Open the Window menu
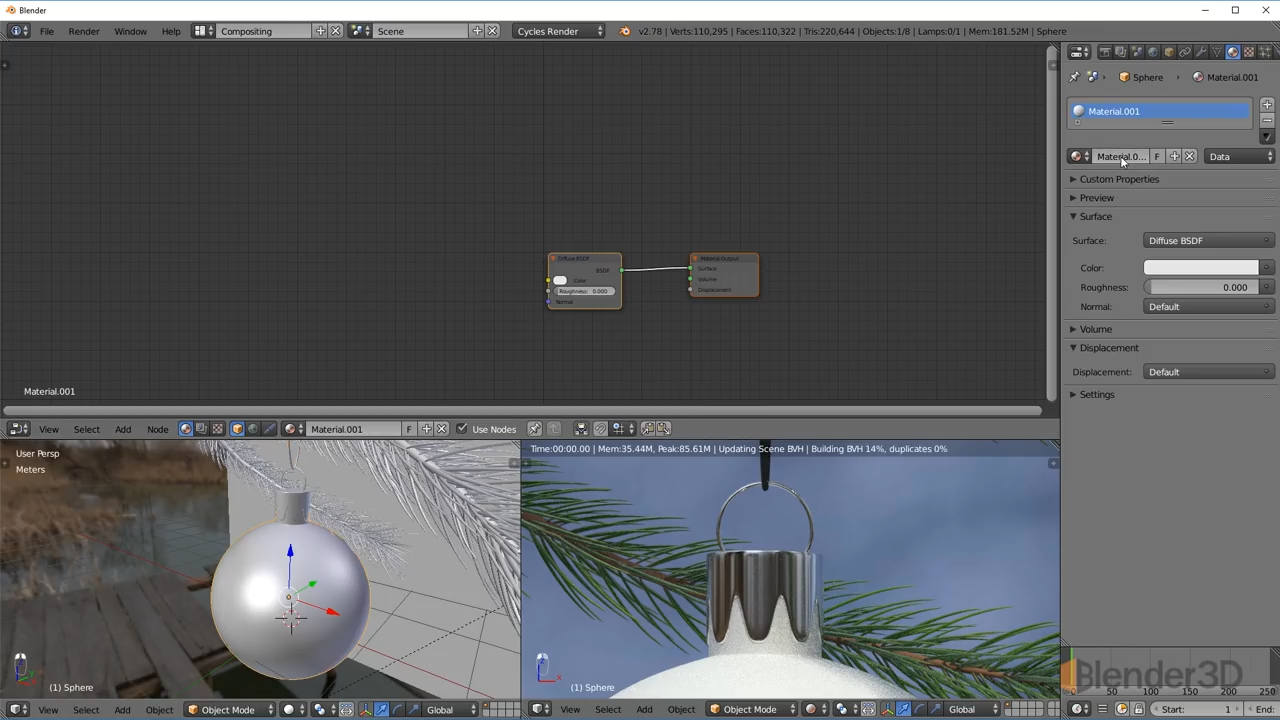 tap(130, 31)
